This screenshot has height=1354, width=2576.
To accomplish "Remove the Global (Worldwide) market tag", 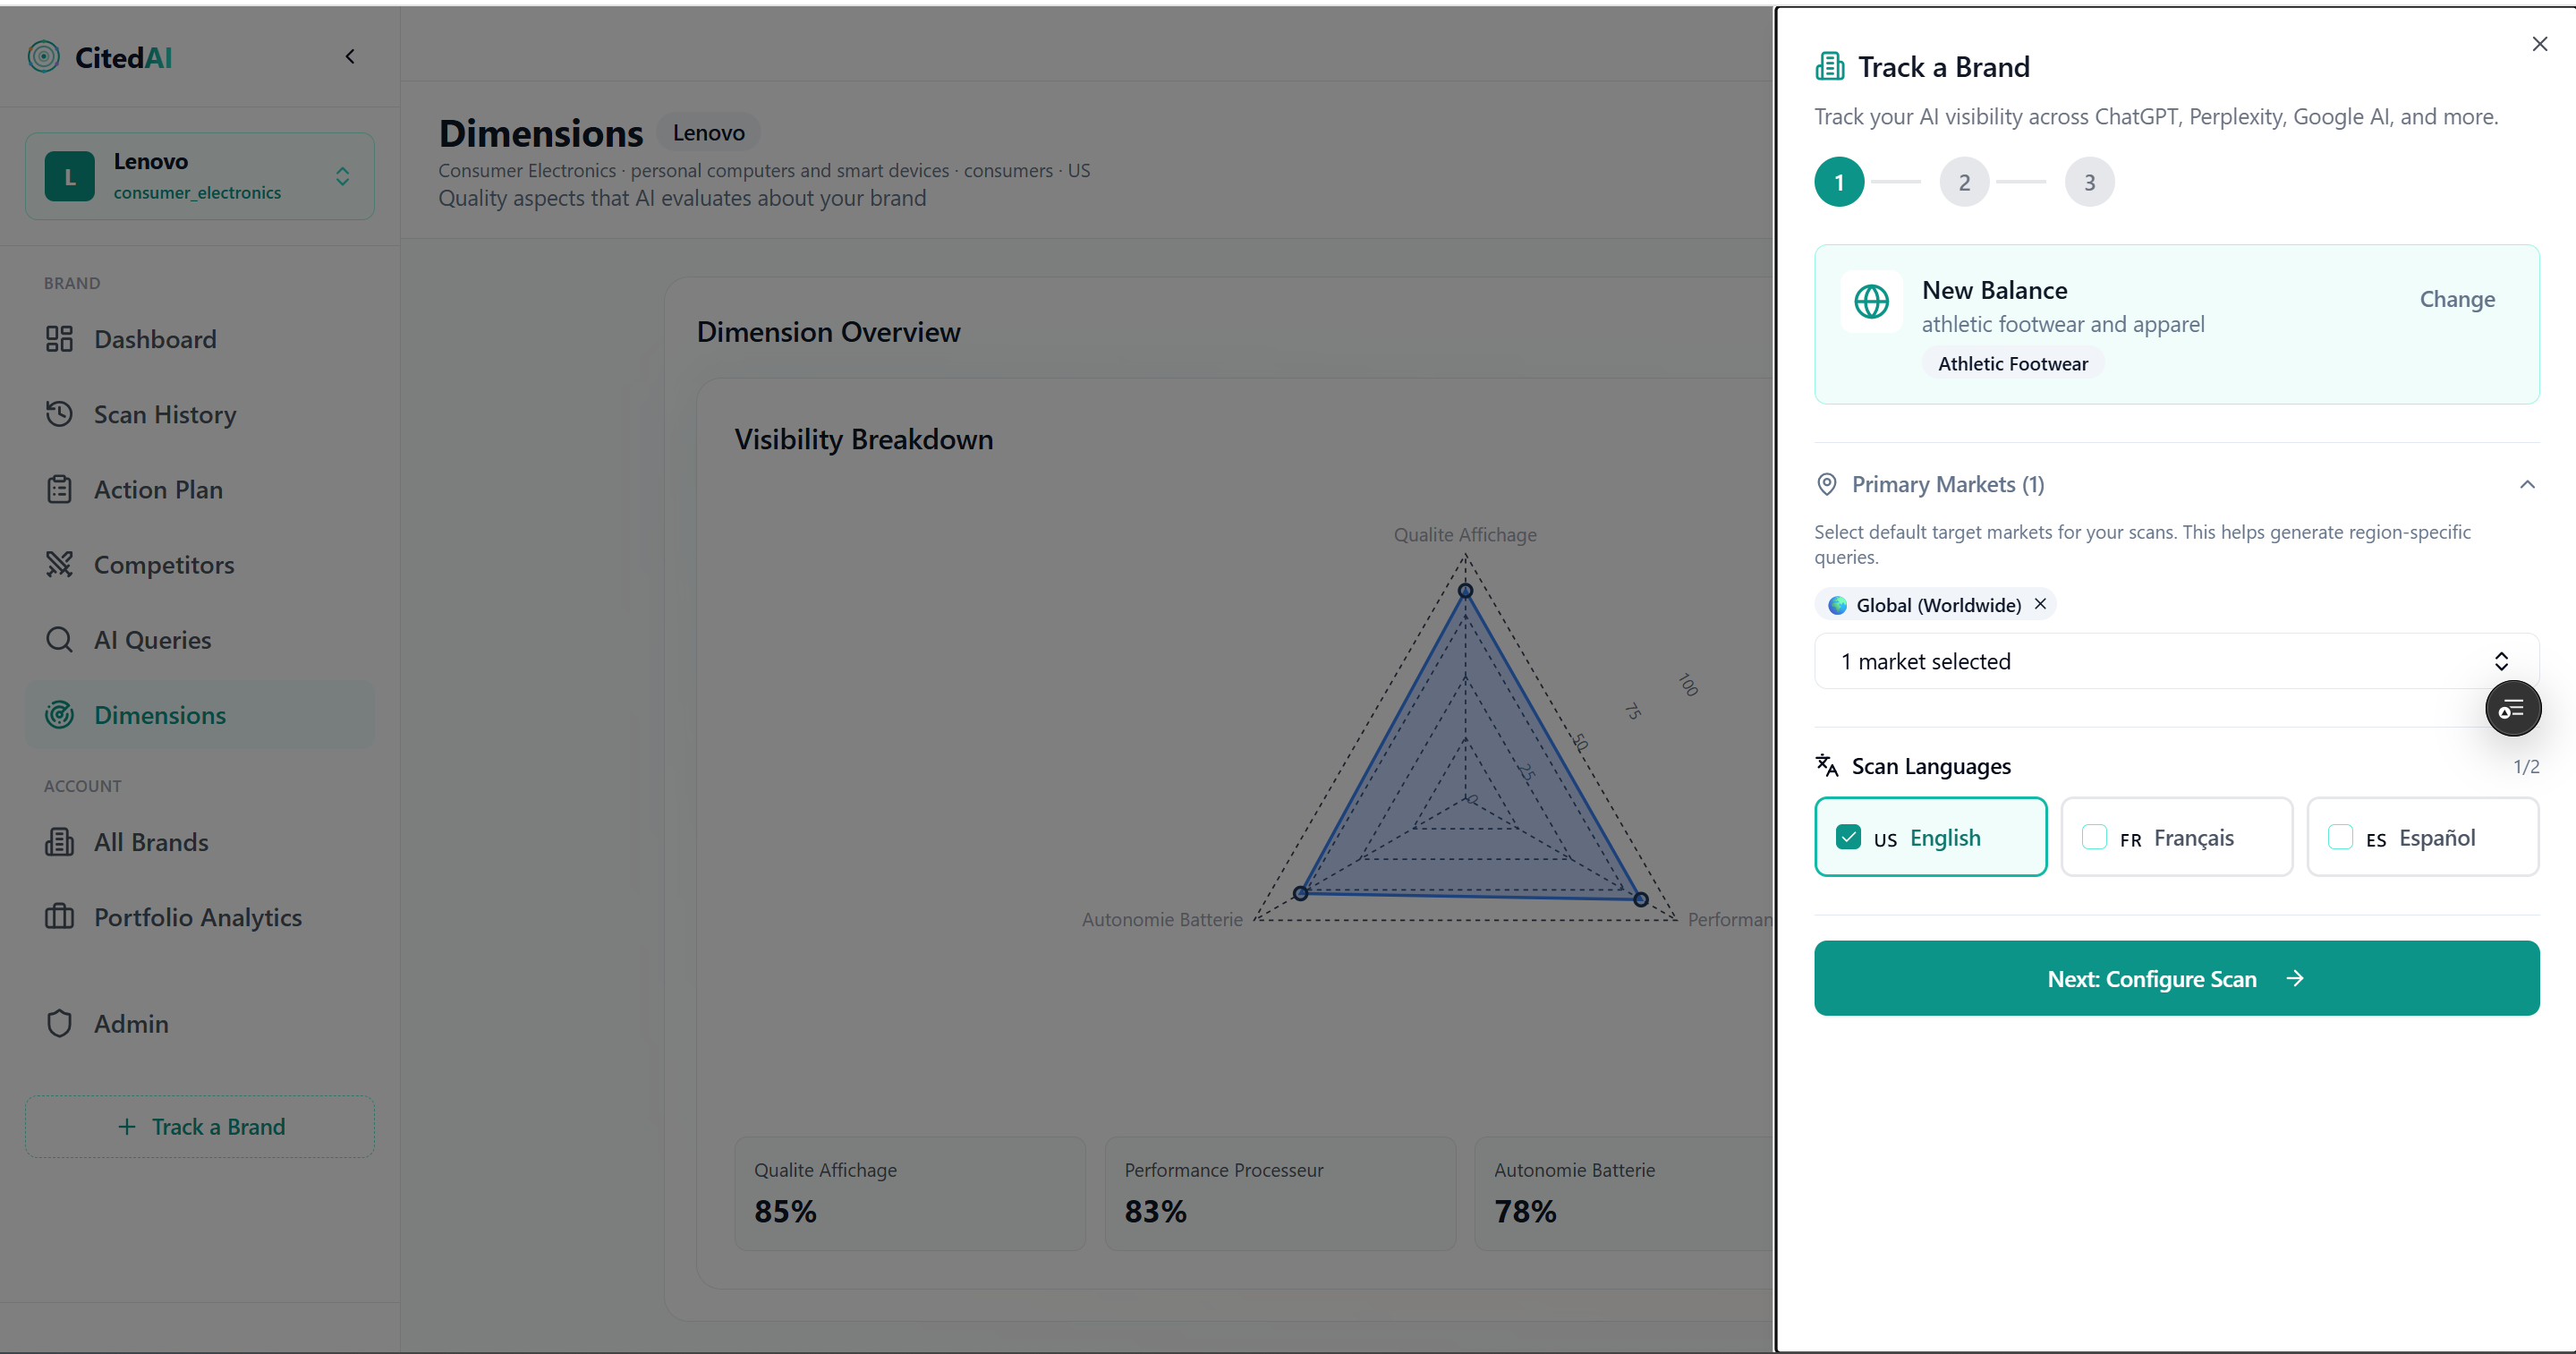I will tap(2040, 604).
